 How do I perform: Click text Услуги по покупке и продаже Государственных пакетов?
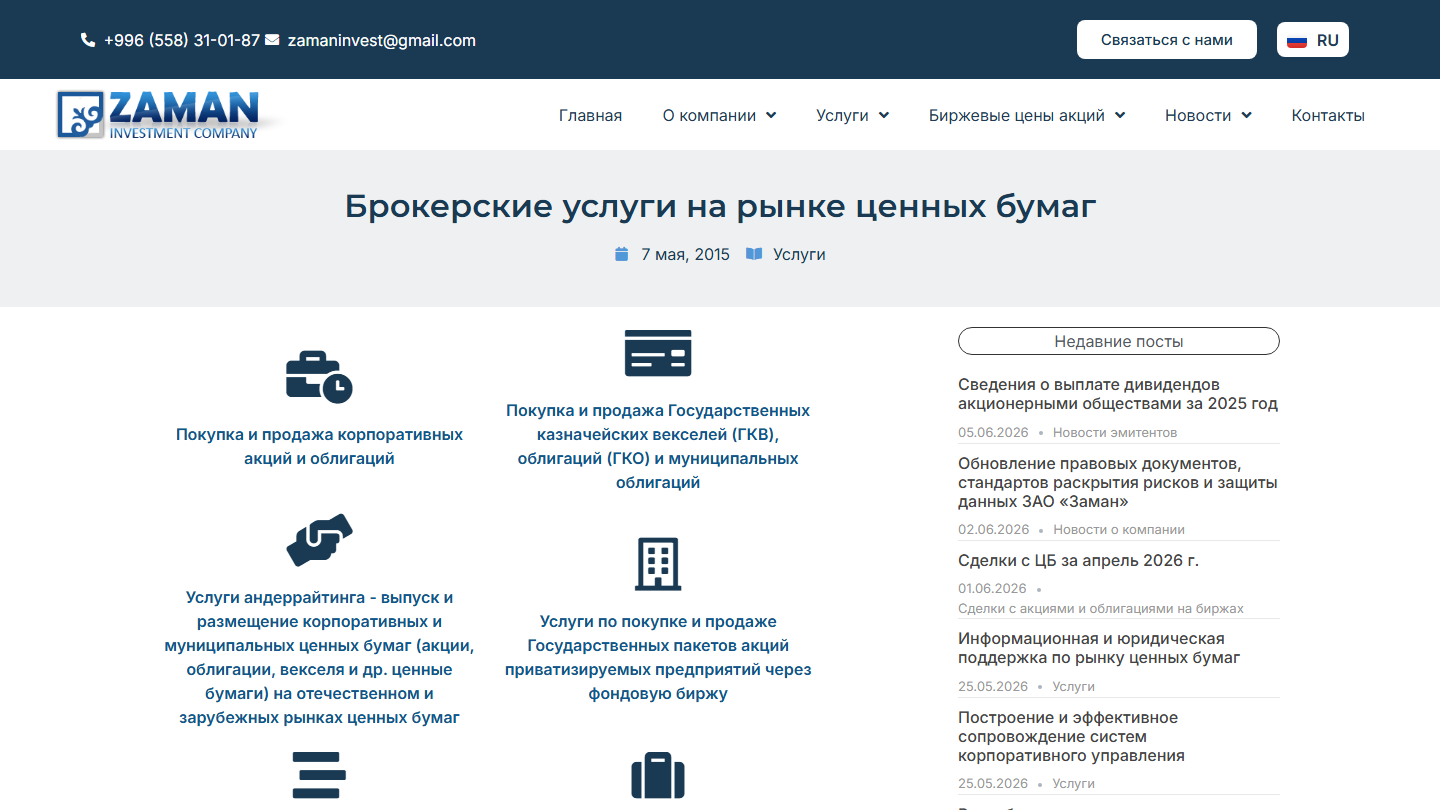(658, 657)
